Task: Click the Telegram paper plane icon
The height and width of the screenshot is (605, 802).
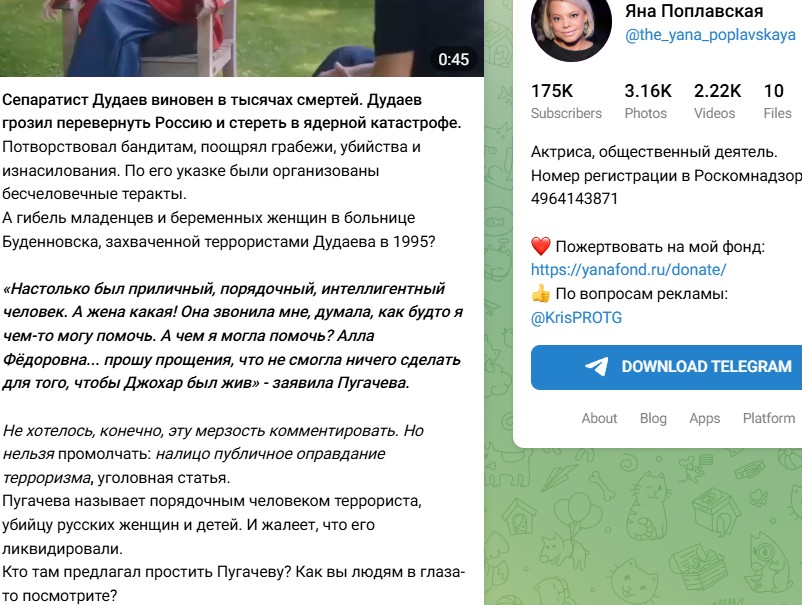Action: pos(596,367)
